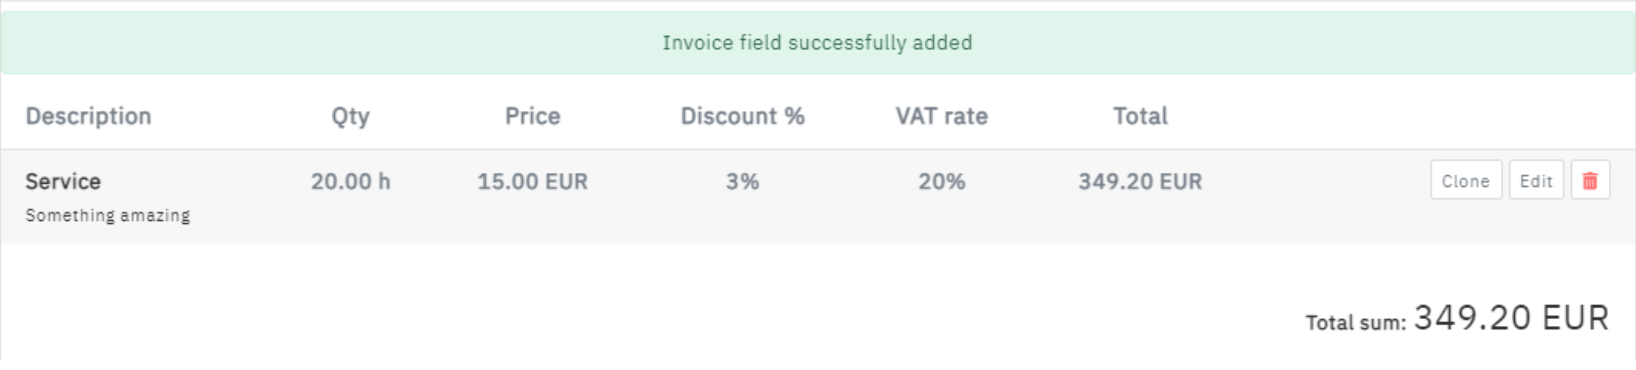Click the Price column header
The height and width of the screenshot is (370, 1636).
click(x=533, y=116)
